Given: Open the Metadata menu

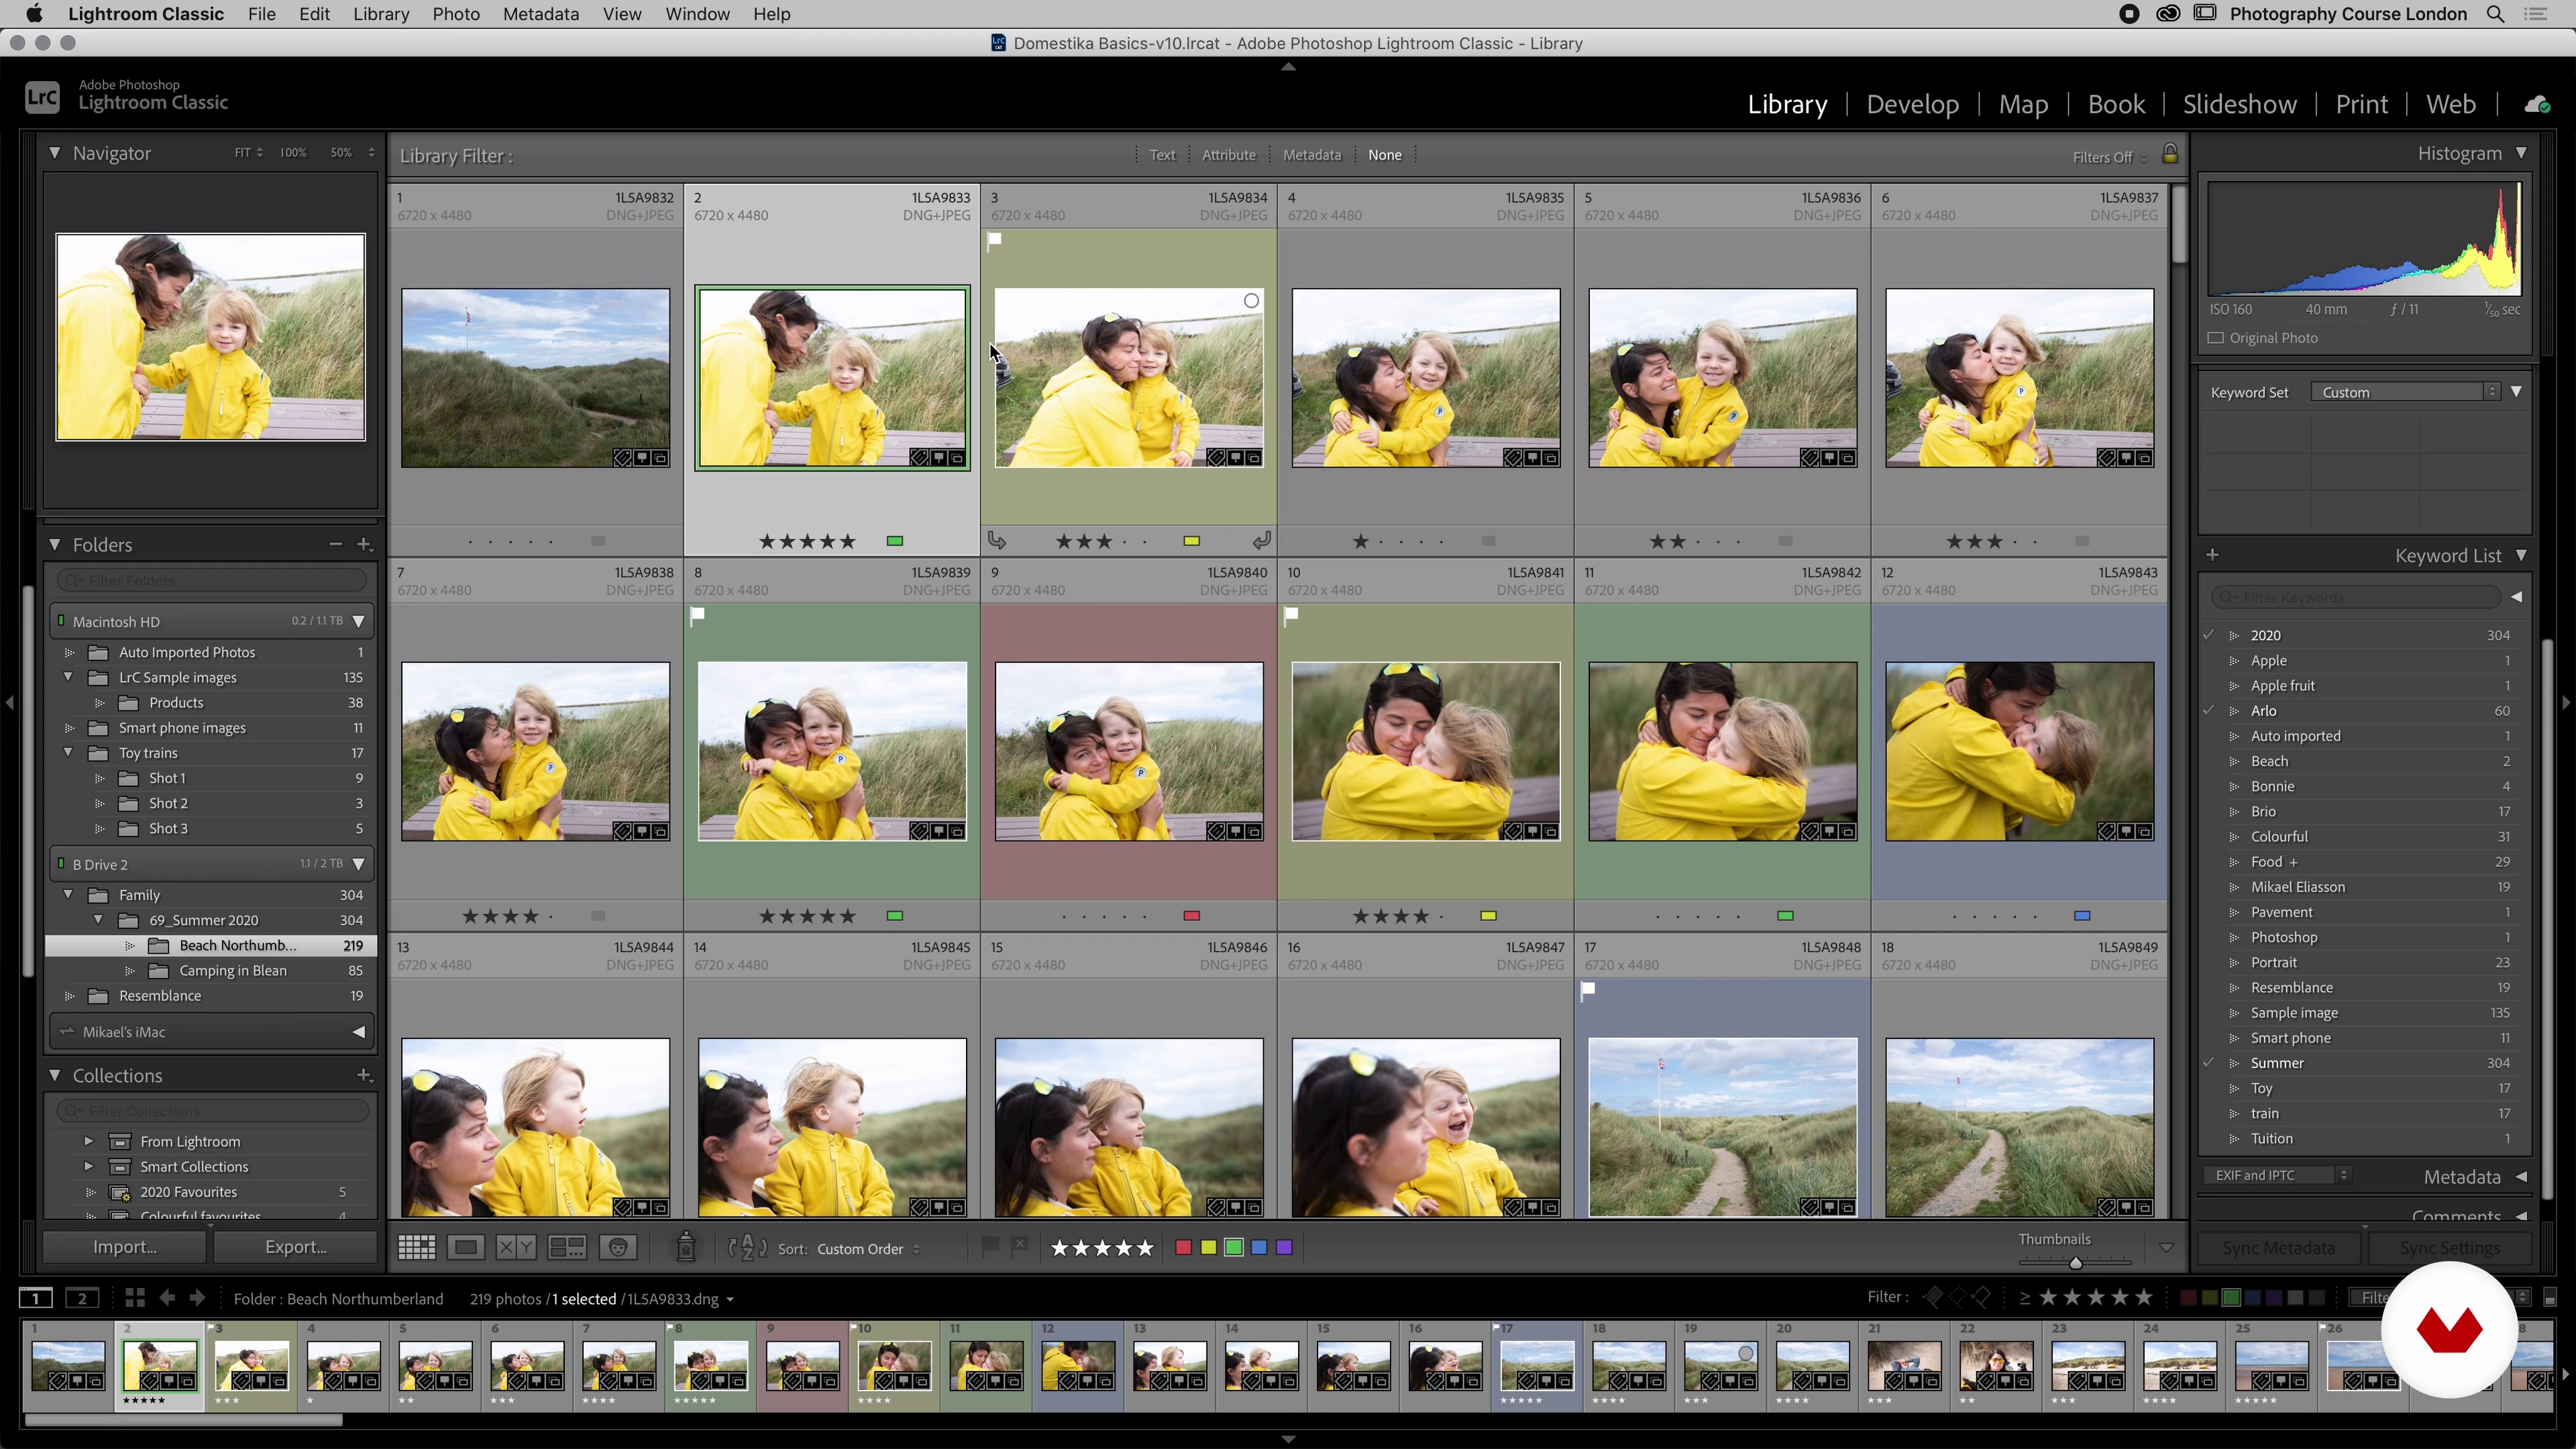Looking at the screenshot, I should pyautogui.click(x=540, y=14).
